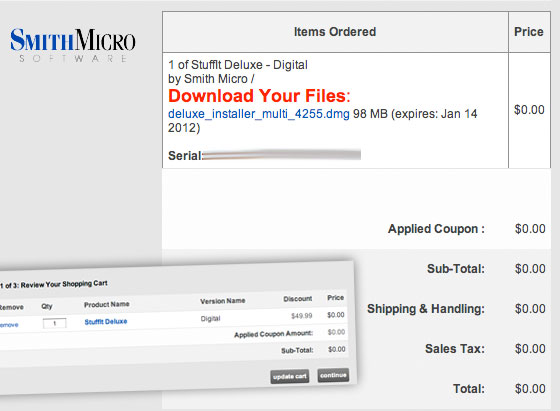This screenshot has width=560, height=411.
Task: Click the Total amount $0.00
Action: click(530, 389)
